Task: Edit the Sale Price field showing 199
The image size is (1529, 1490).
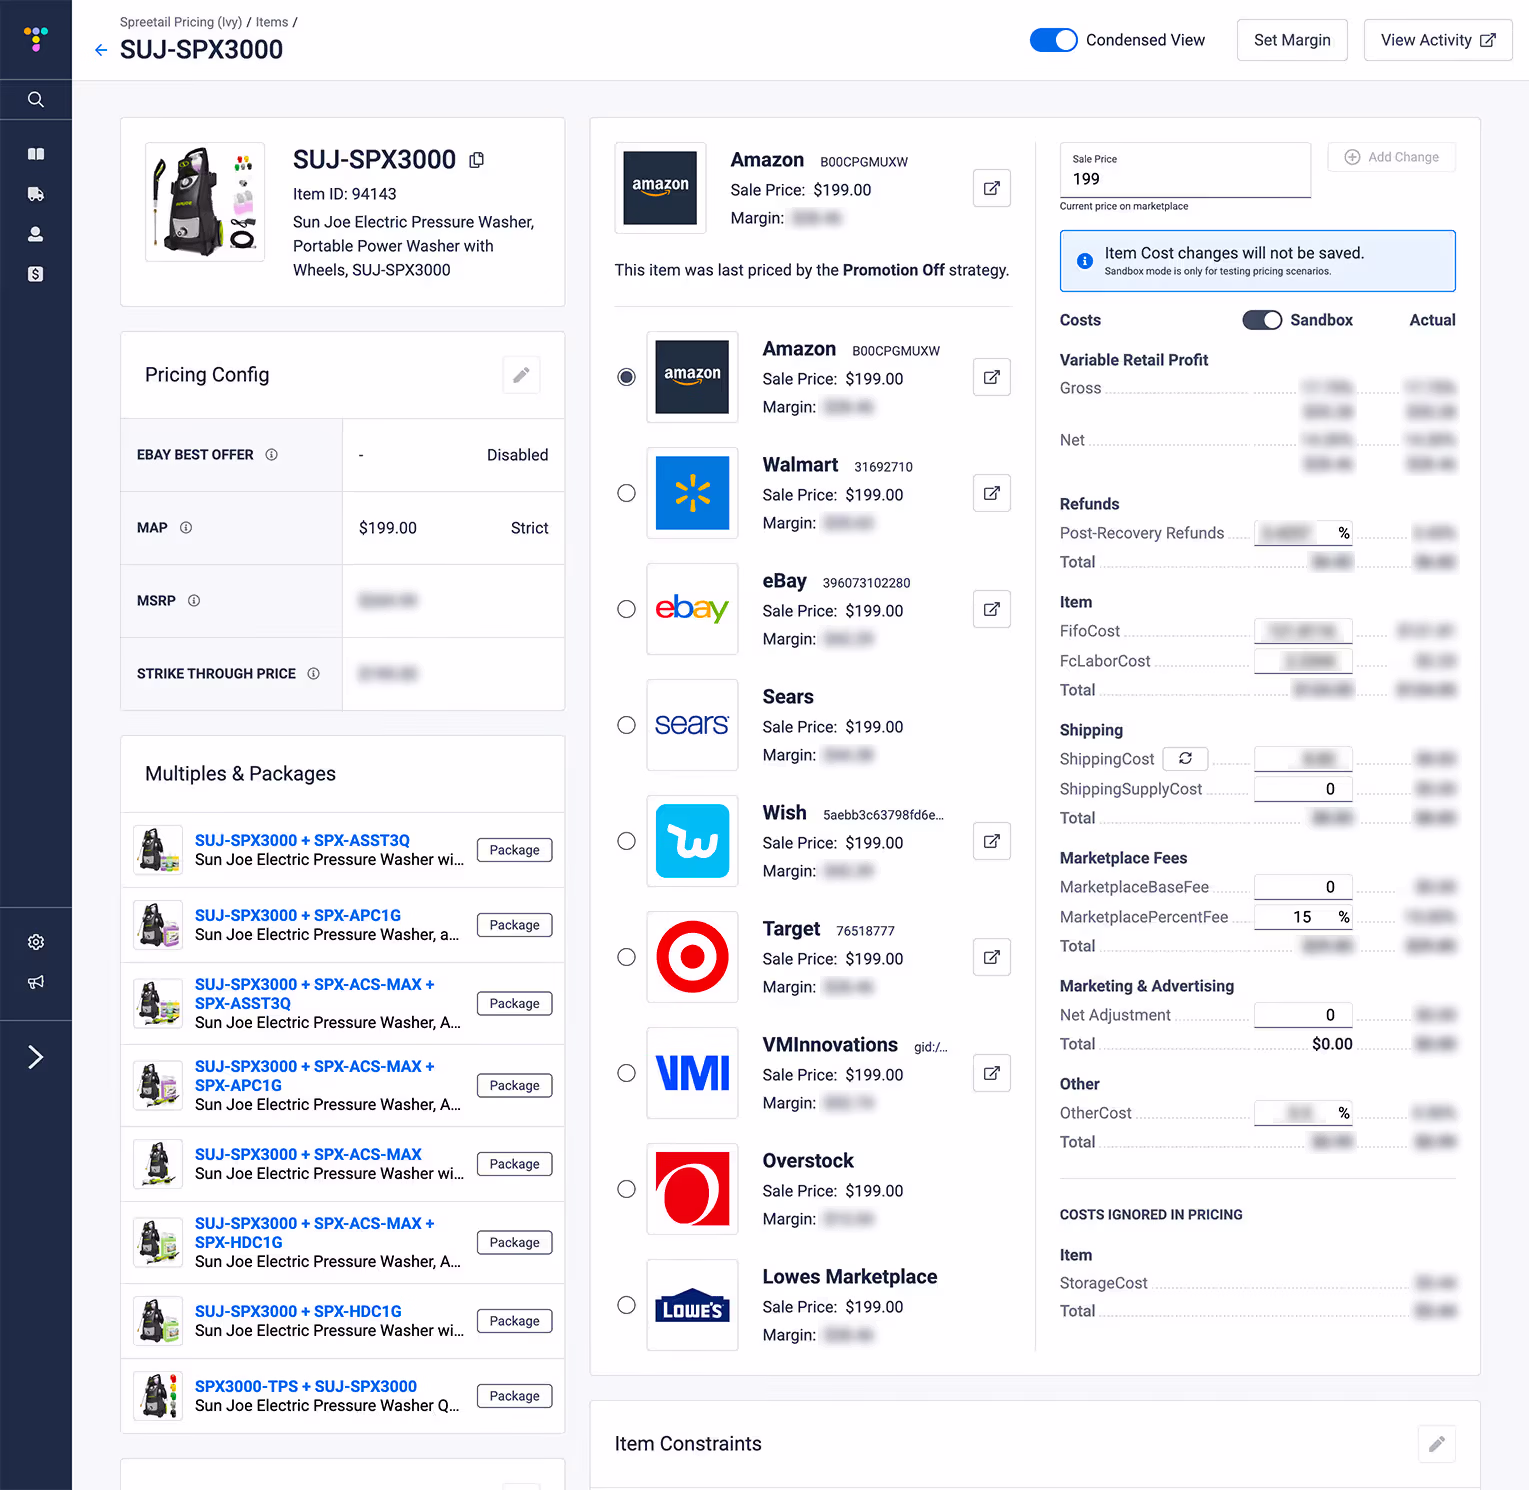Action: tap(1185, 170)
